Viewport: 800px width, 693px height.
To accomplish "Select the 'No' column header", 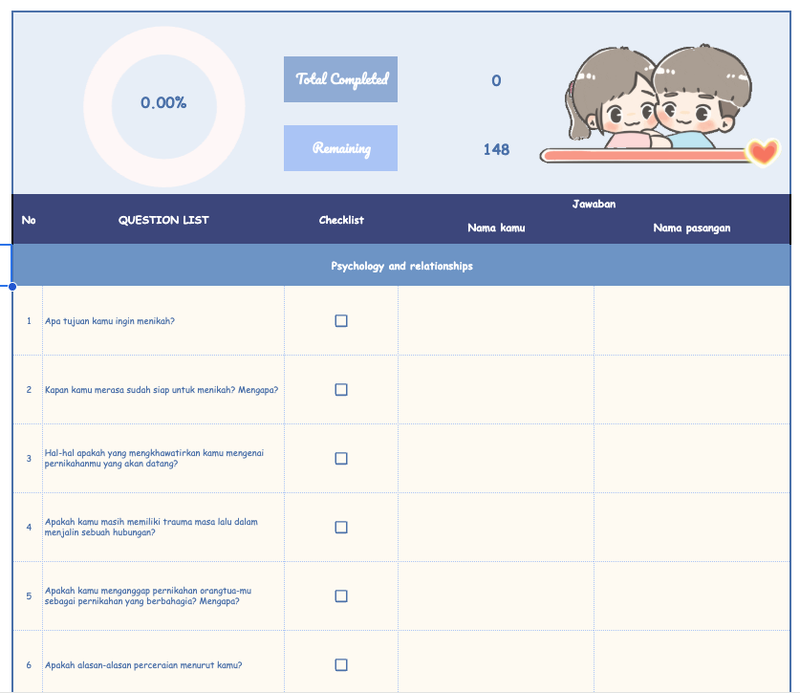I will pos(29,220).
